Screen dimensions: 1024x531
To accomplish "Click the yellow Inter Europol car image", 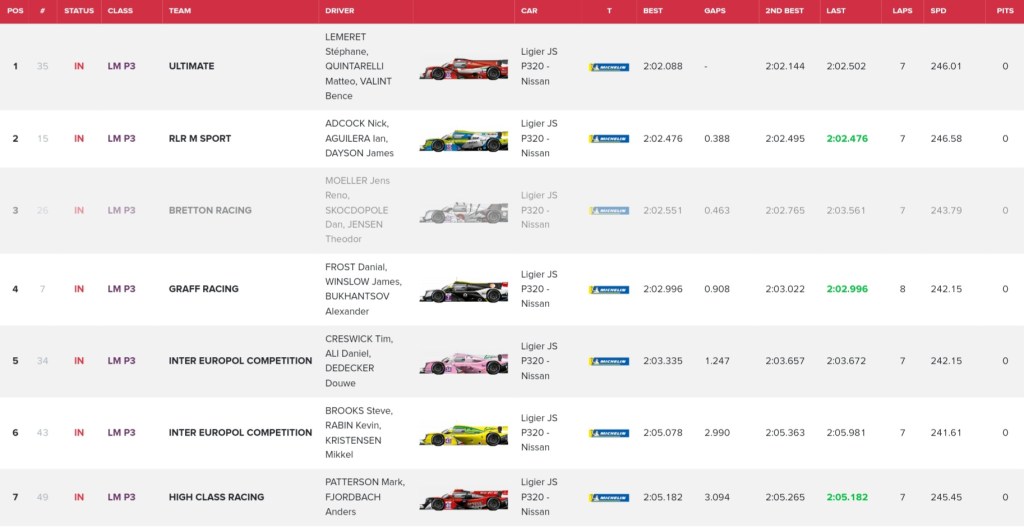I will pos(464,436).
